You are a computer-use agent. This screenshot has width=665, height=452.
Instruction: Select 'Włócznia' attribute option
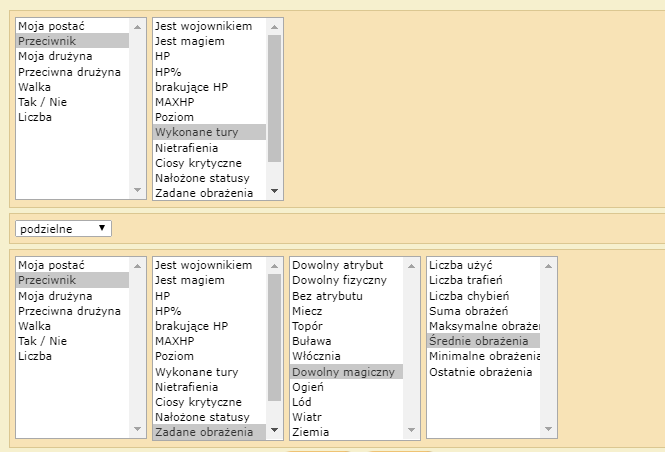[x=346, y=356]
